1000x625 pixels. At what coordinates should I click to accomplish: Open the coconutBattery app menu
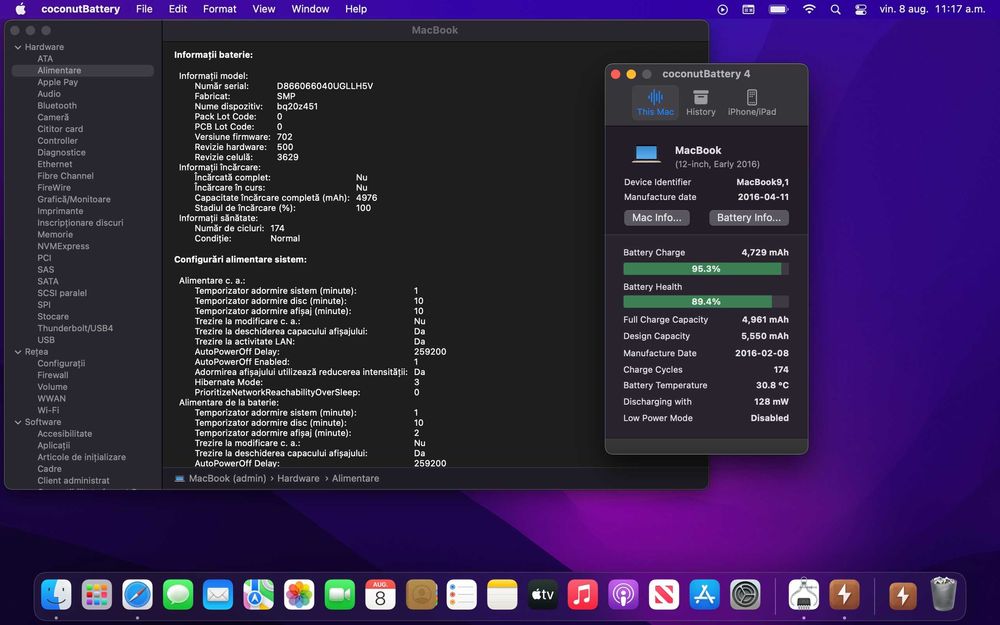[80, 9]
